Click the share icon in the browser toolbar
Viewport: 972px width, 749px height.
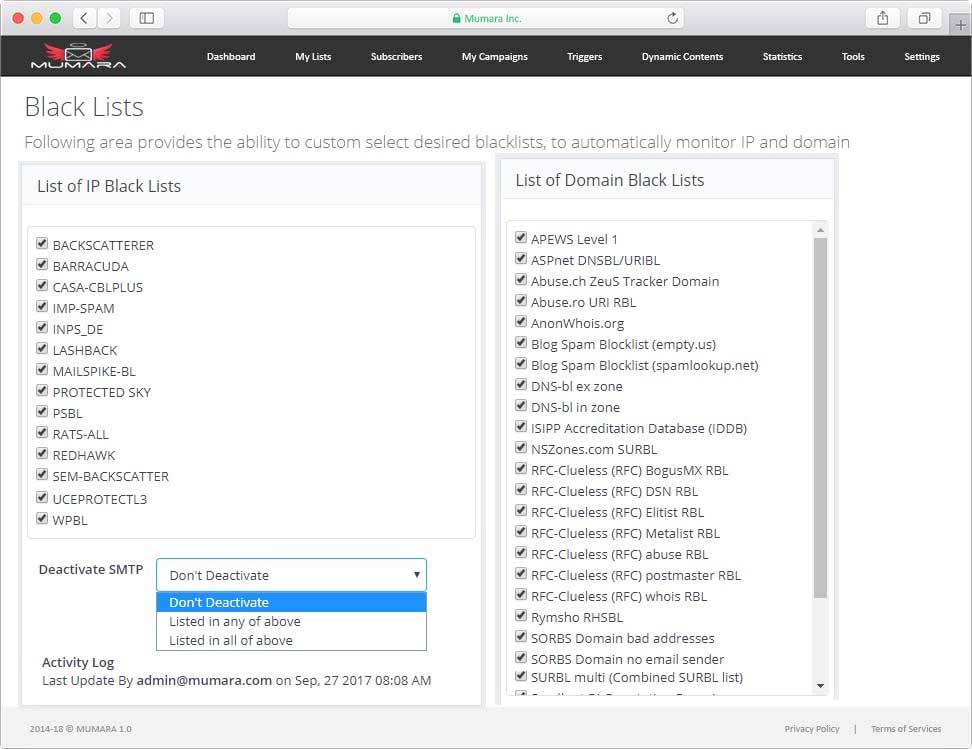[881, 17]
